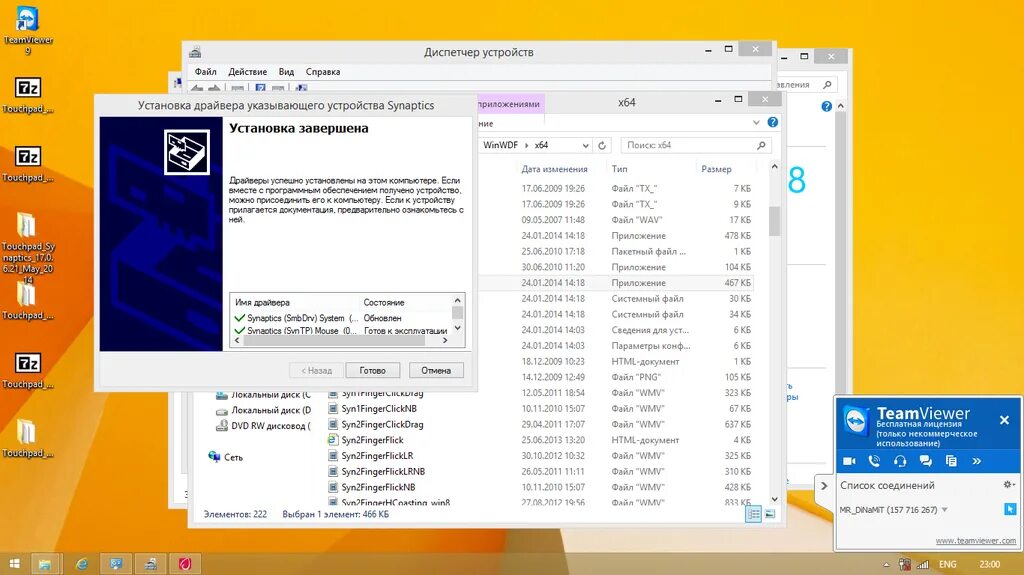The height and width of the screenshot is (575, 1024).
Task: Click search magnifier in the background window
Action: click(827, 85)
